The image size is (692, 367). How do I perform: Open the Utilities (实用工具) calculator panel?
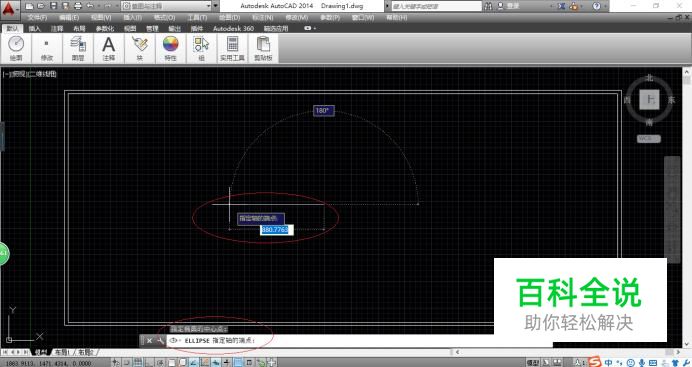232,49
